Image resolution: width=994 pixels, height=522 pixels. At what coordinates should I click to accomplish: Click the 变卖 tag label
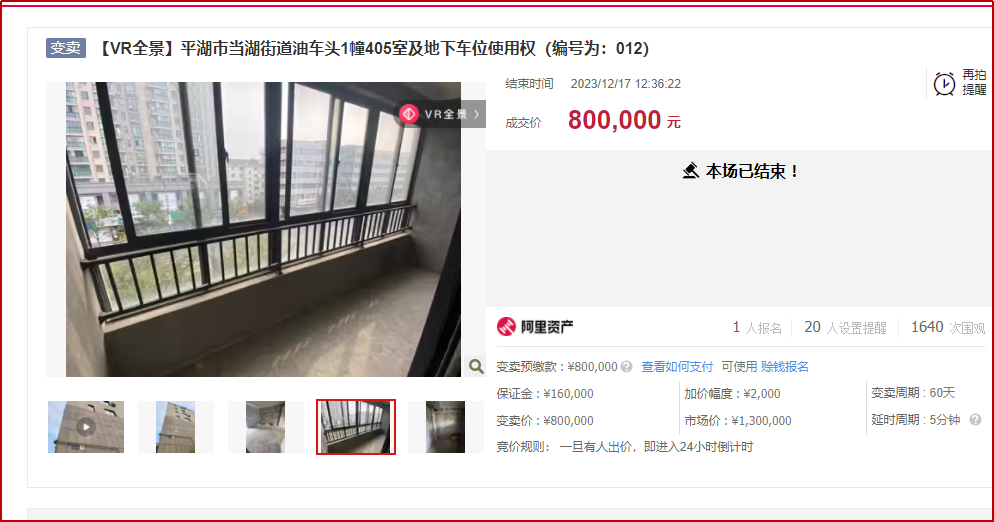coord(66,48)
